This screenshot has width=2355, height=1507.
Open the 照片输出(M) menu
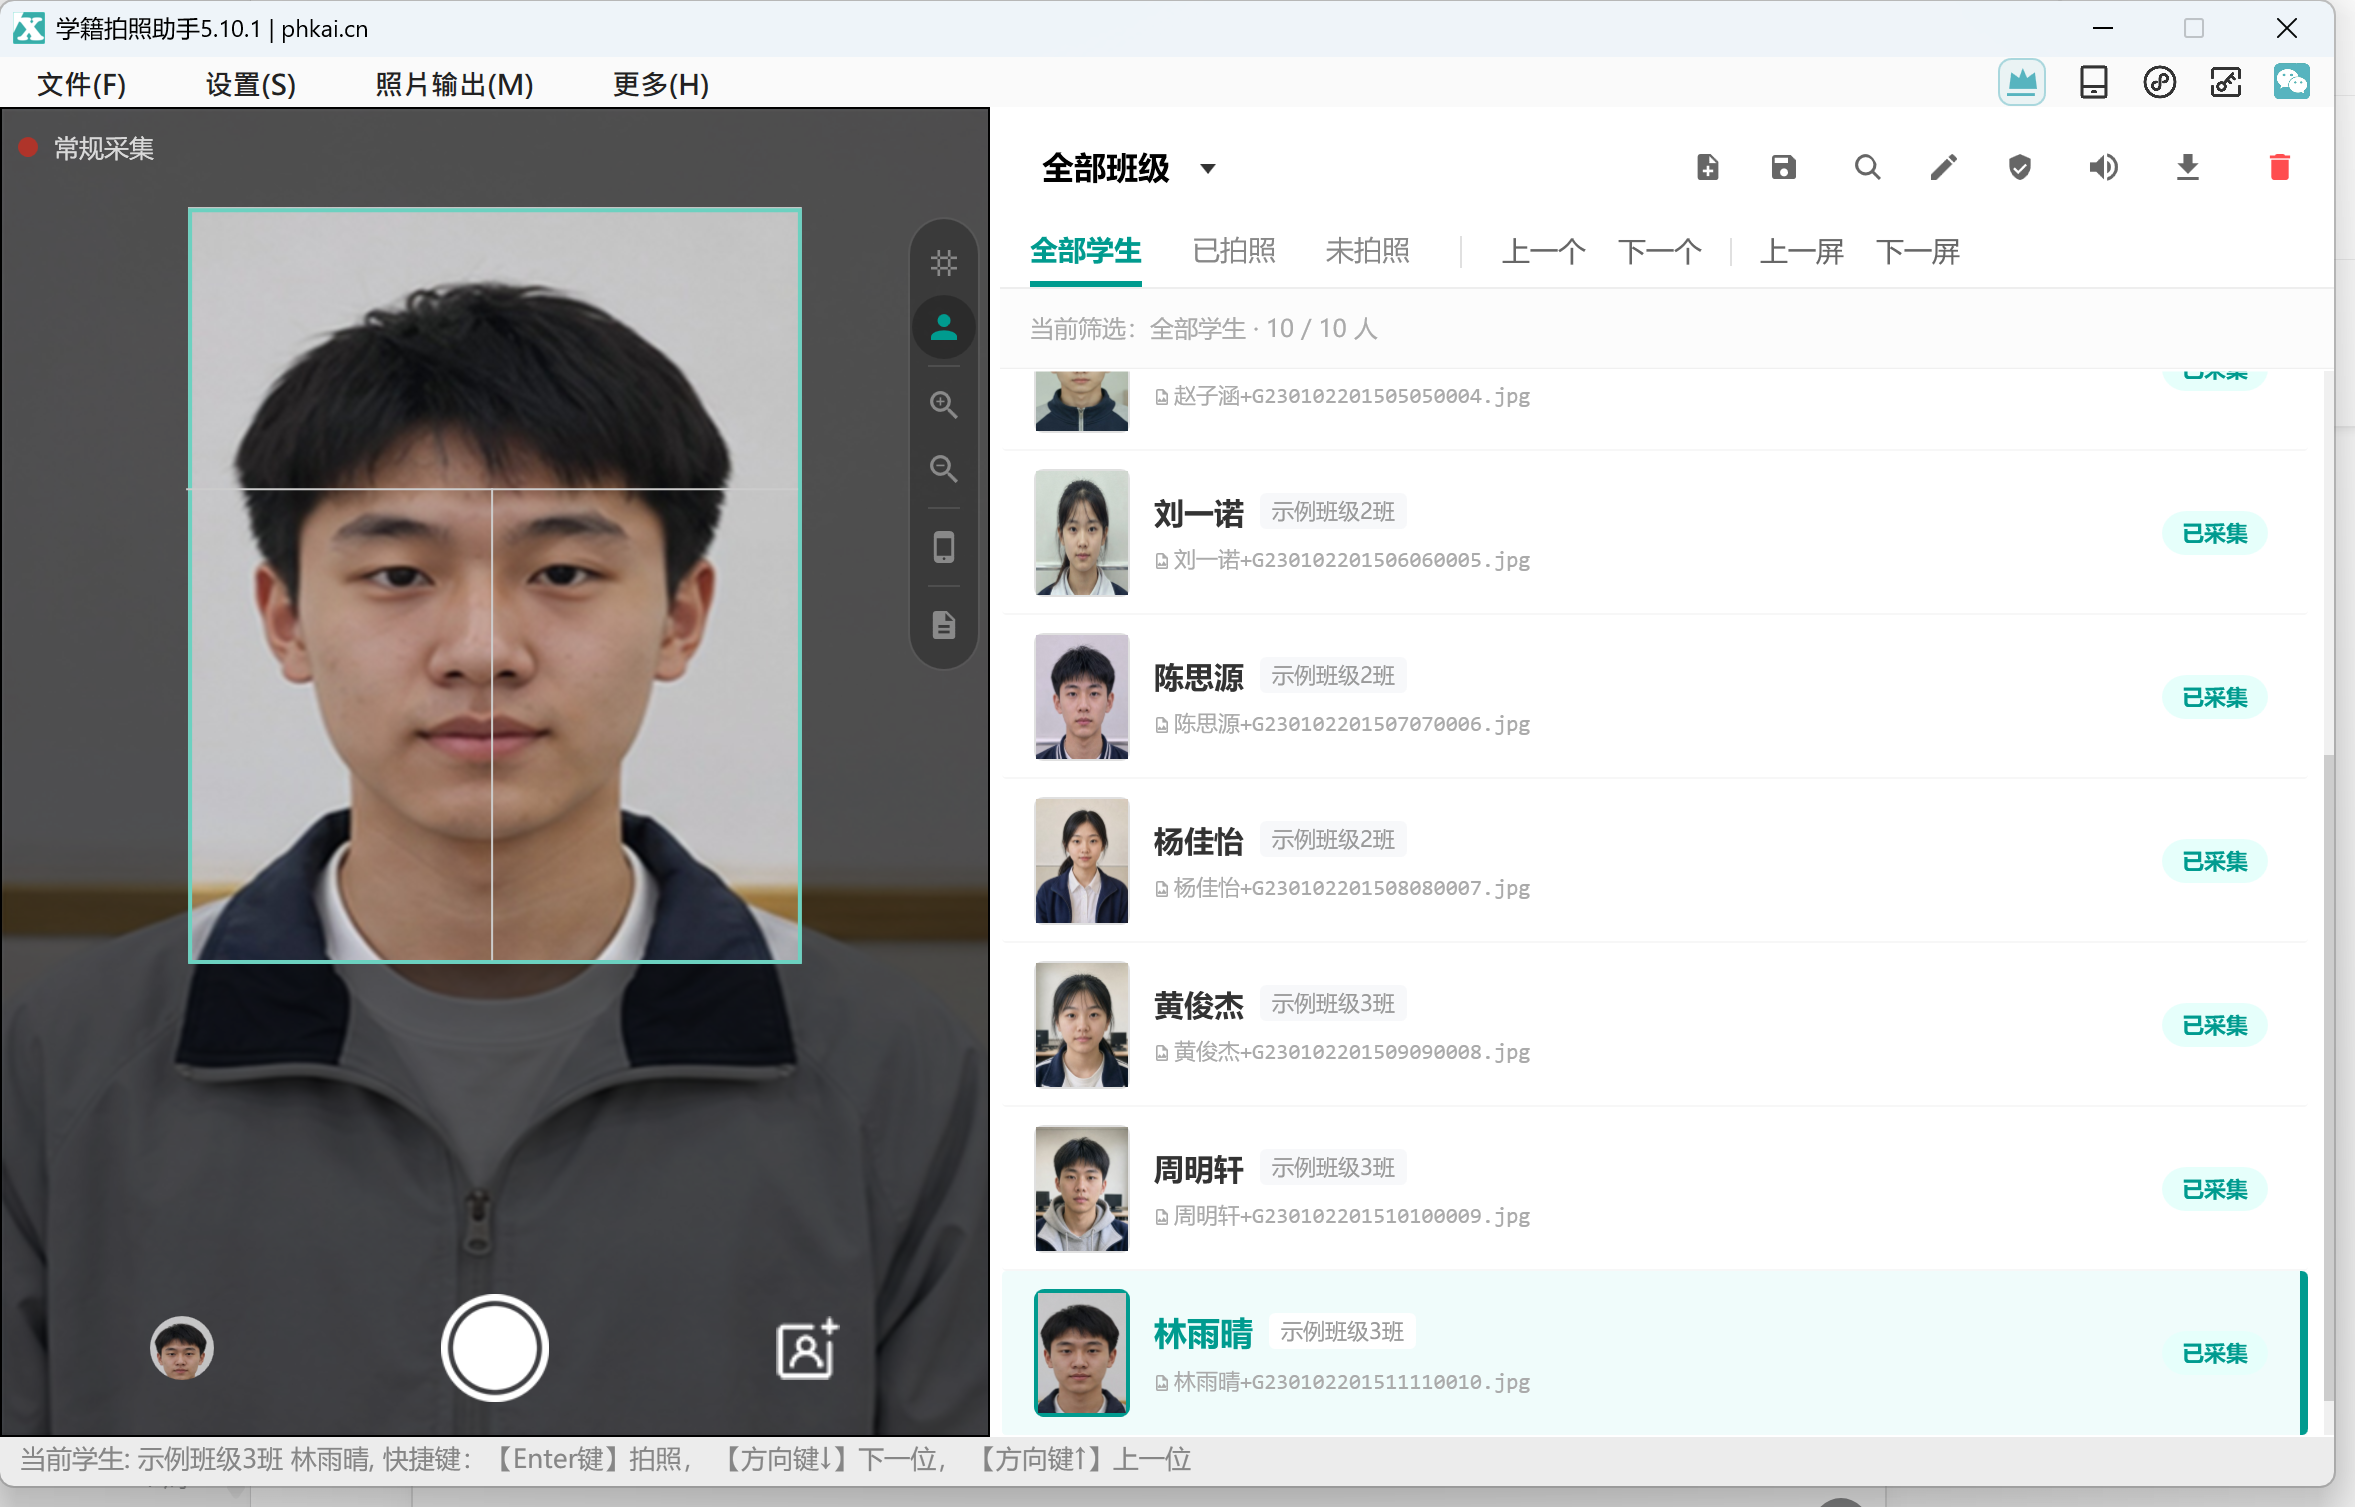pos(454,84)
